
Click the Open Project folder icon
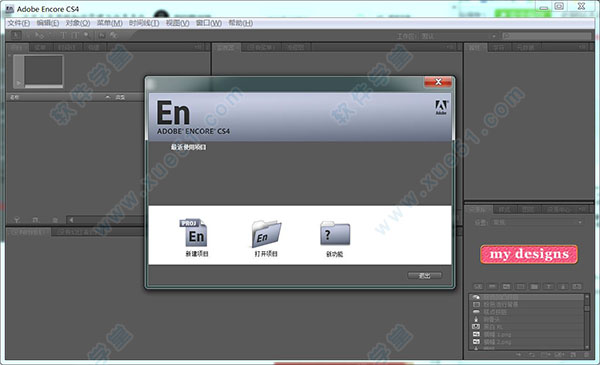(266, 234)
